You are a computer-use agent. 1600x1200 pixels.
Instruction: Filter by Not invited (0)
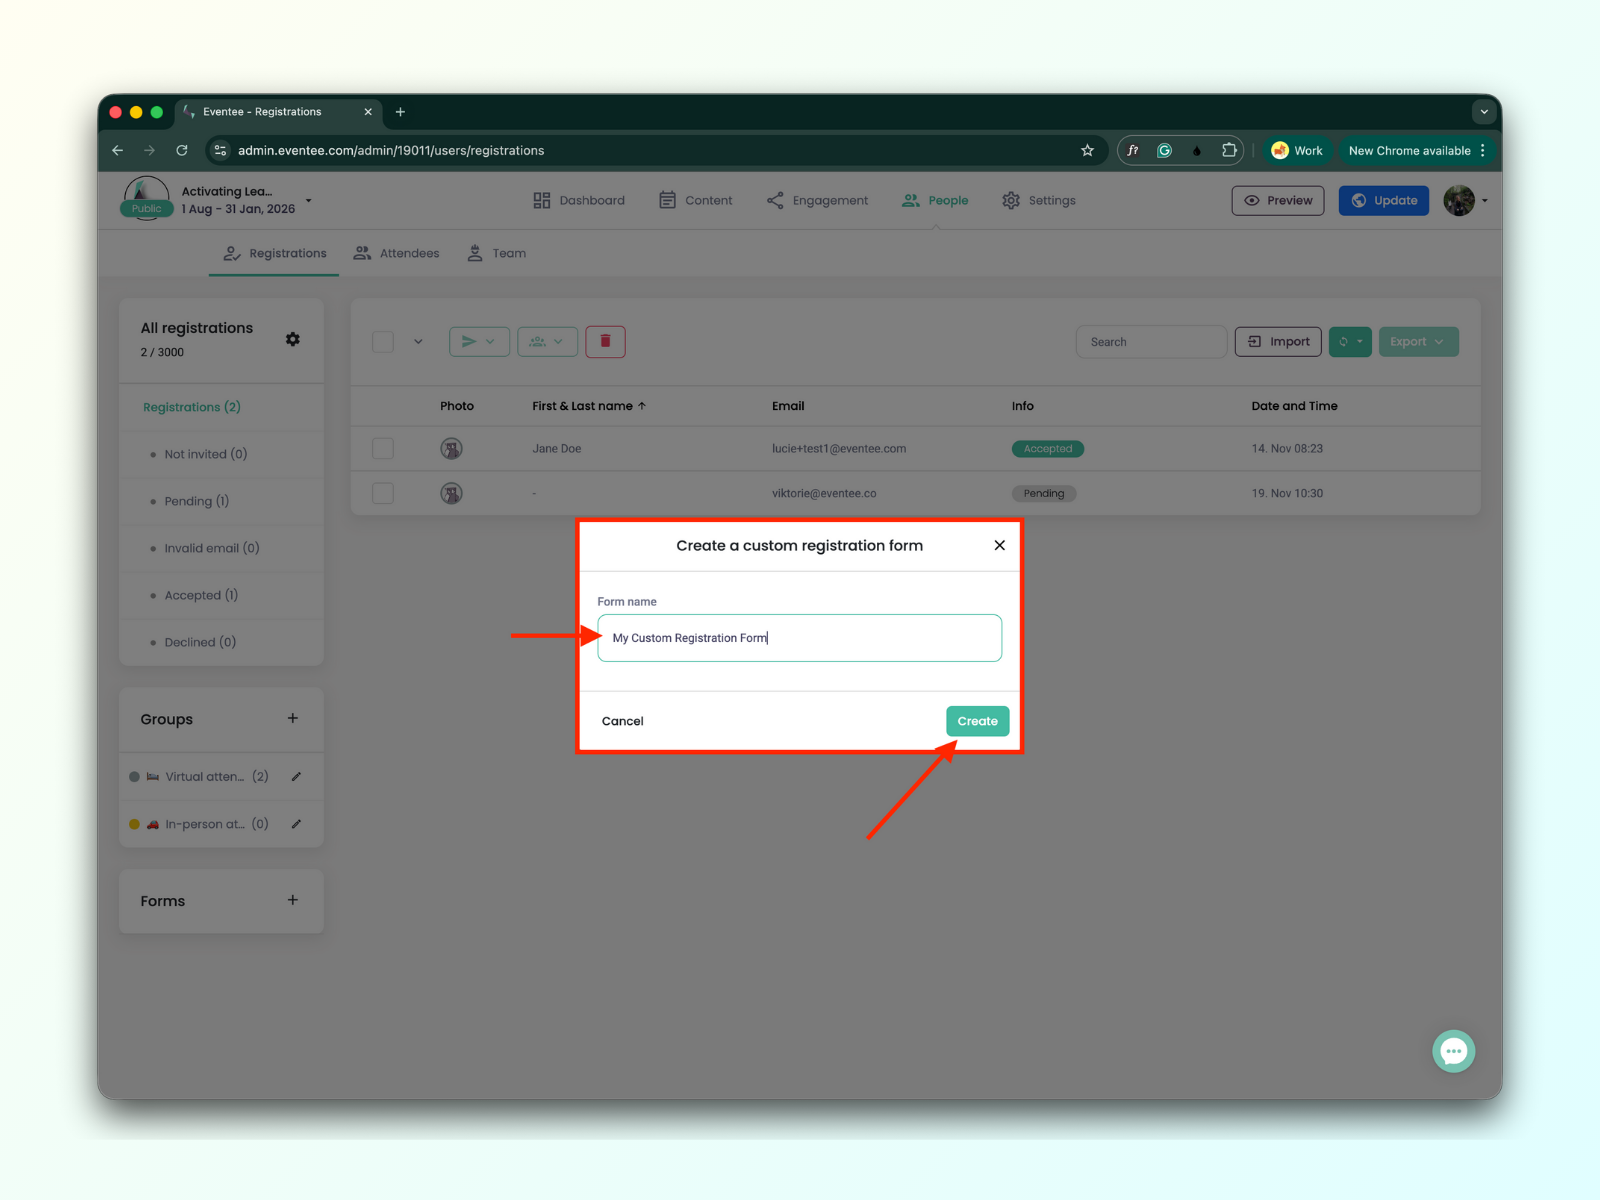click(206, 454)
